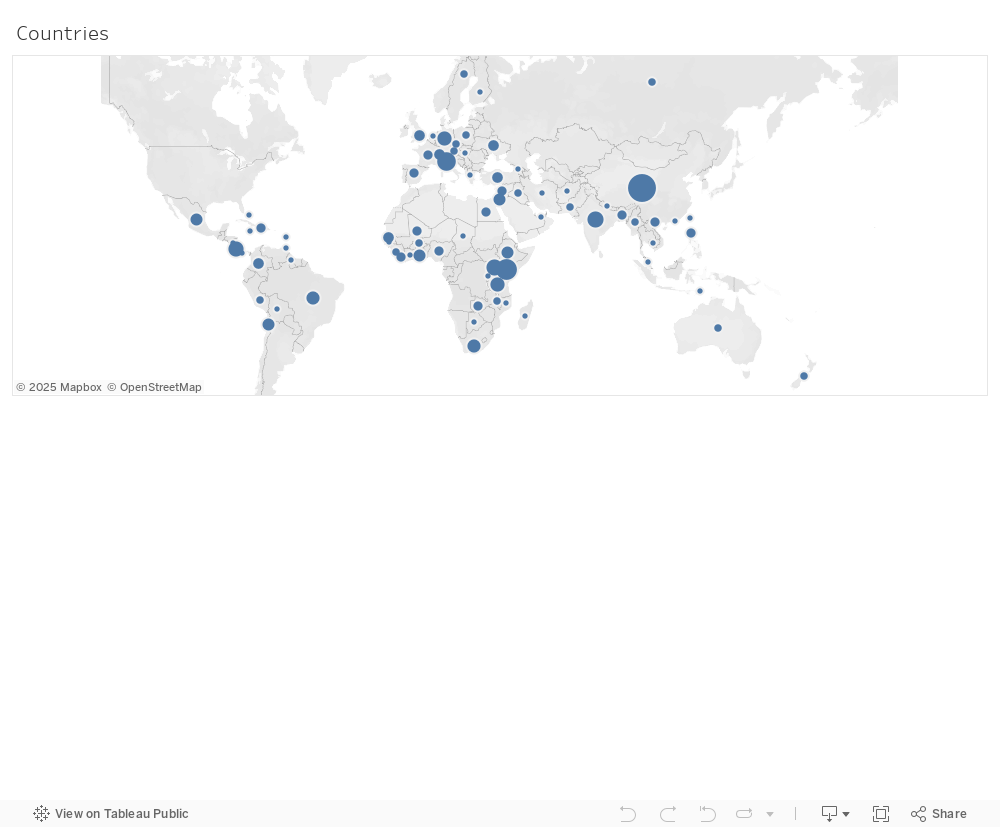Click the Revert (reset view) icon

[707, 814]
